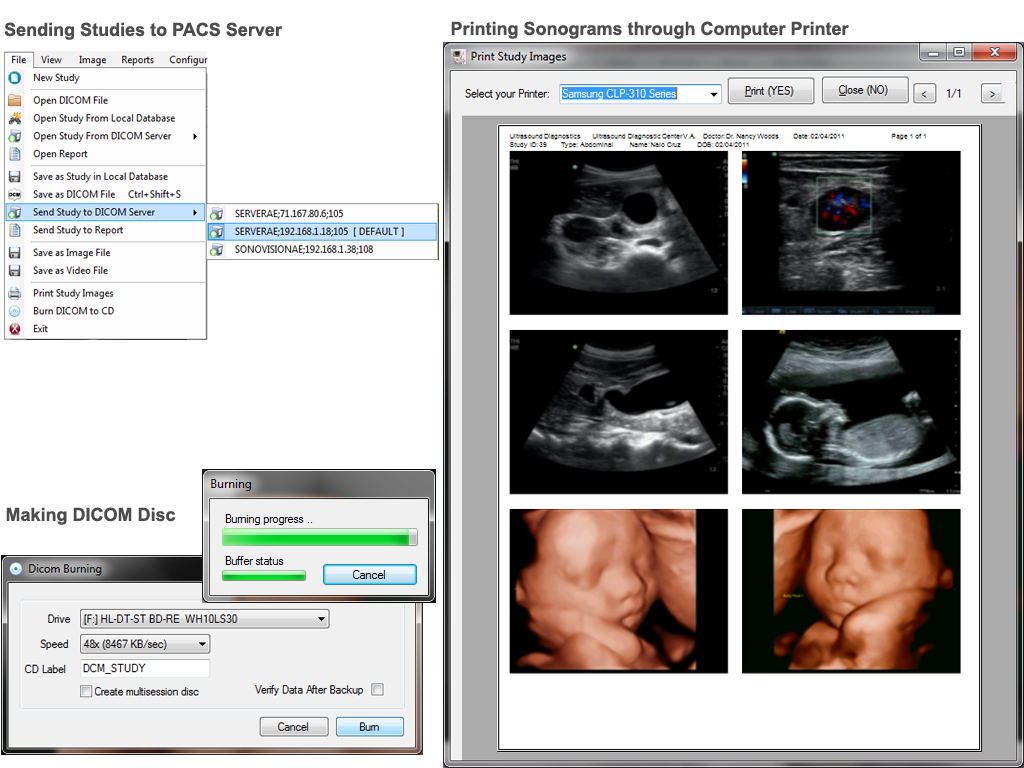The image size is (1024, 768).
Task: Click the Dicom Burning dialog disc icon
Action: tap(16, 569)
